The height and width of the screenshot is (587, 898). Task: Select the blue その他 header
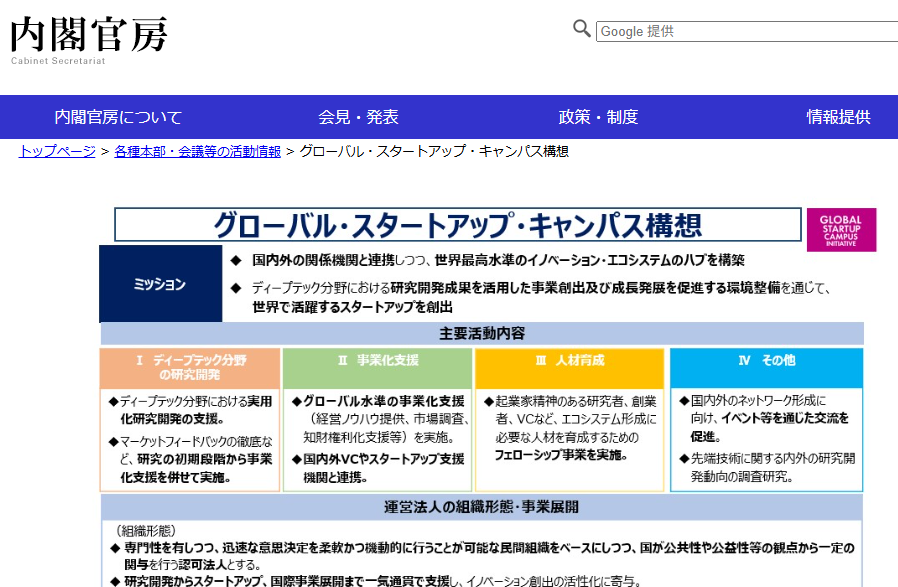[765, 360]
